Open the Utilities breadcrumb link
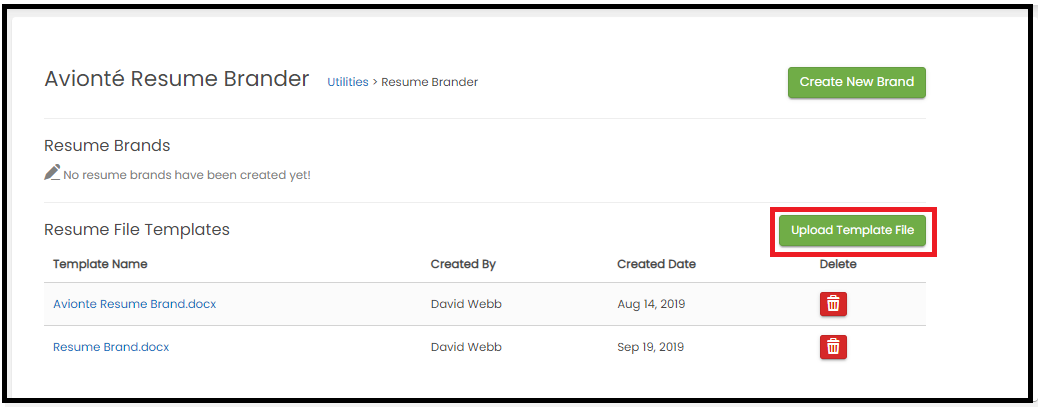This screenshot has height=407, width=1038. (348, 82)
